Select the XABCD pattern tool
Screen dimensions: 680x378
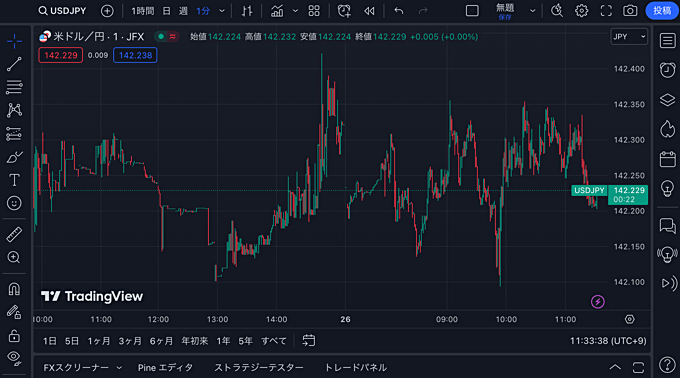14,110
